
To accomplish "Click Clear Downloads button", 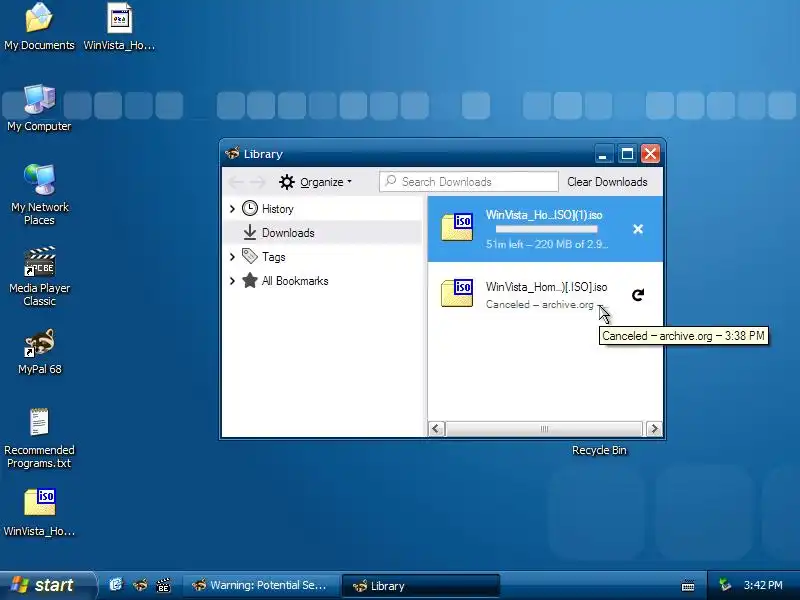I will 607,182.
